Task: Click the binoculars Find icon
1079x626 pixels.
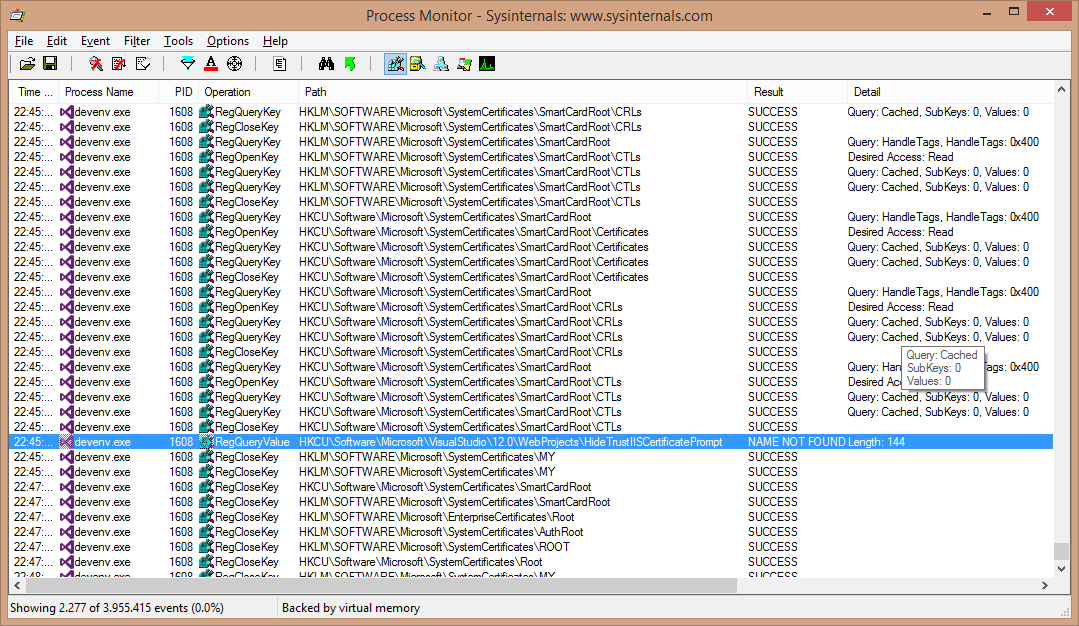Action: coord(326,64)
